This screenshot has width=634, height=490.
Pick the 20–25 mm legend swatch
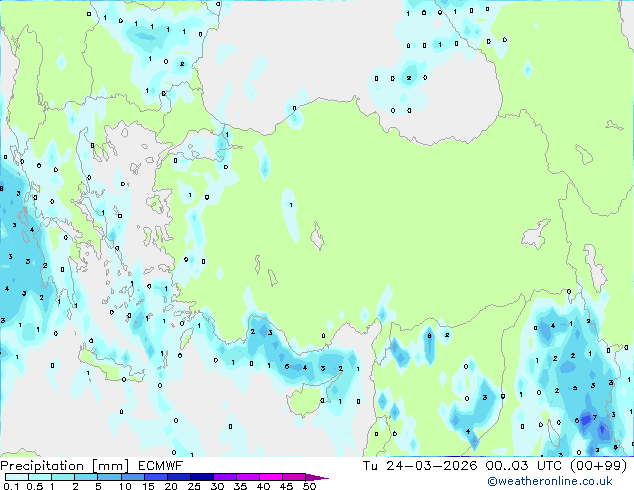point(179,477)
